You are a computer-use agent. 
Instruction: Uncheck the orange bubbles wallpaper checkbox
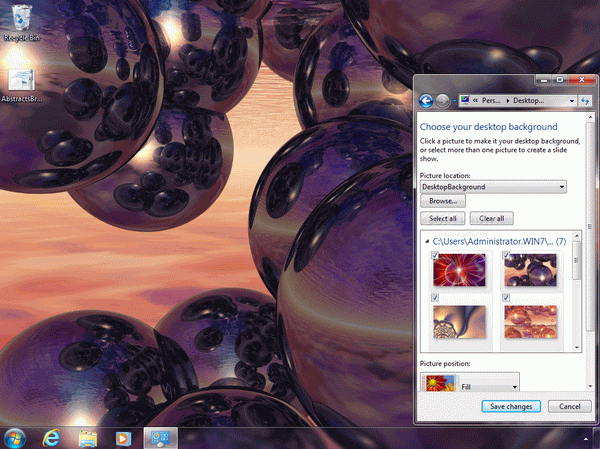pyautogui.click(x=506, y=298)
